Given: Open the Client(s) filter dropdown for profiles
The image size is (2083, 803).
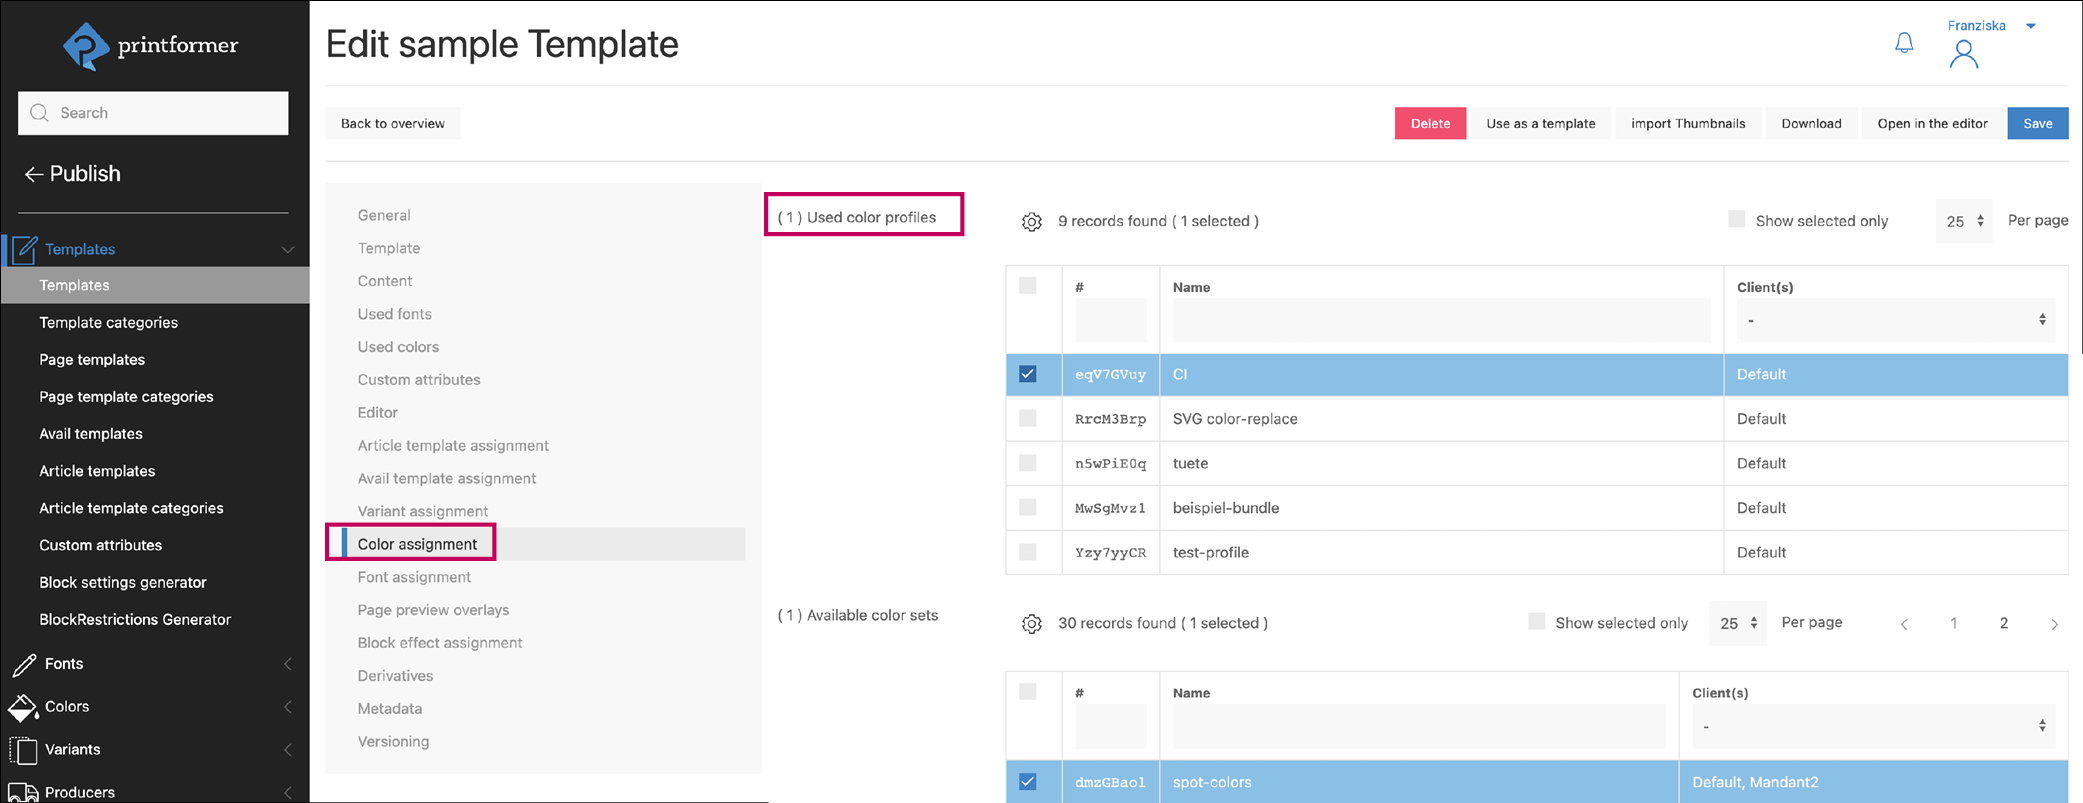Looking at the screenshot, I should tap(1894, 320).
